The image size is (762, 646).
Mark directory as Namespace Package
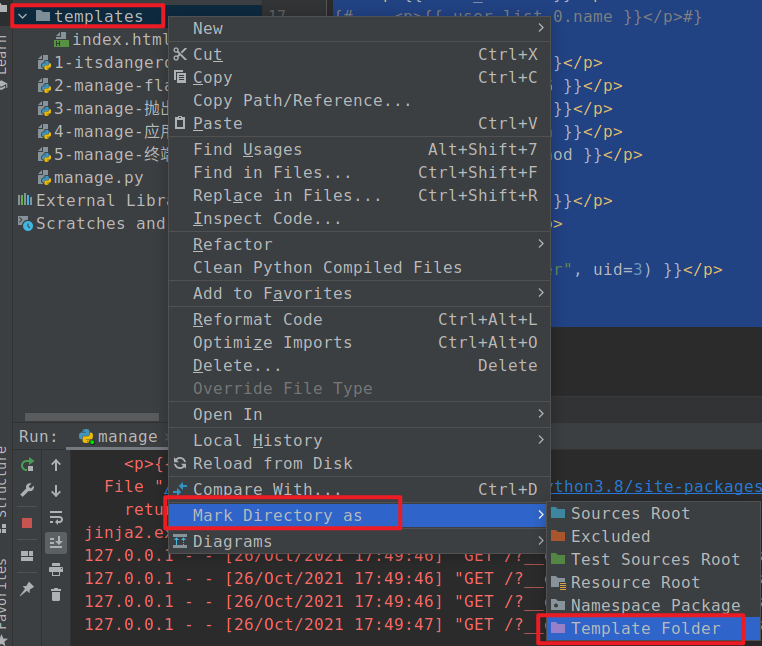pyautogui.click(x=654, y=606)
